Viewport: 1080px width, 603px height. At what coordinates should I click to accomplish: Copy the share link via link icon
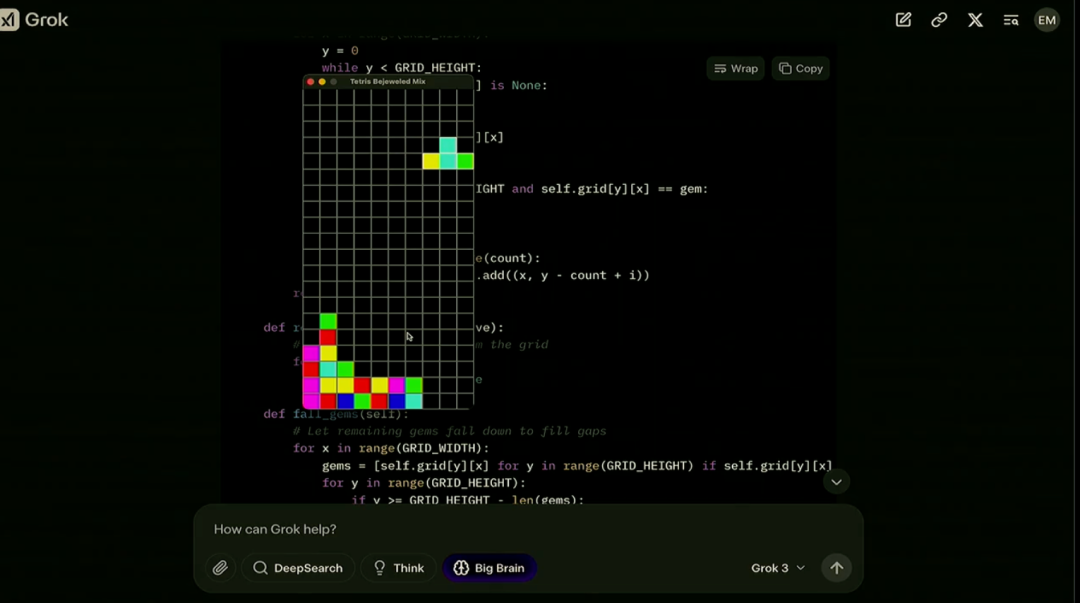pyautogui.click(x=939, y=20)
